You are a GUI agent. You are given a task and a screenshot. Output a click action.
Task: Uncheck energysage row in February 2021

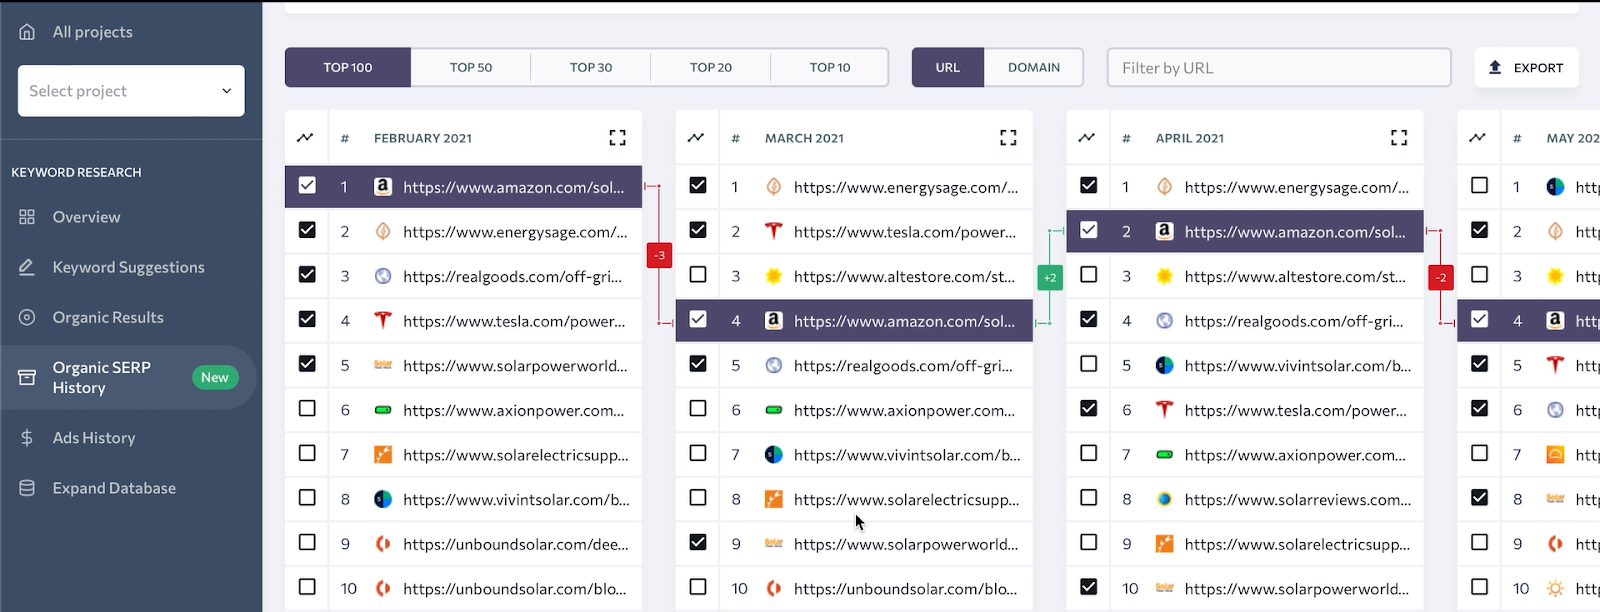point(307,230)
